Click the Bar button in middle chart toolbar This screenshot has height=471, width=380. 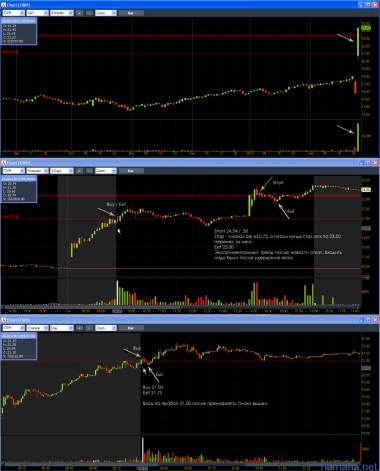pyautogui.click(x=131, y=171)
